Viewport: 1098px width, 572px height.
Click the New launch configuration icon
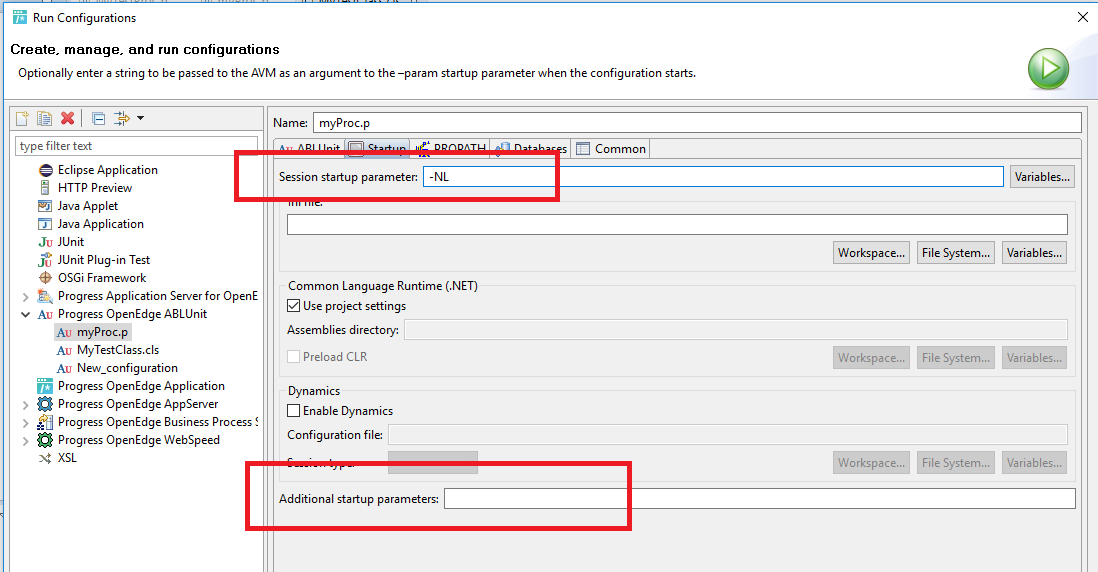[23, 118]
